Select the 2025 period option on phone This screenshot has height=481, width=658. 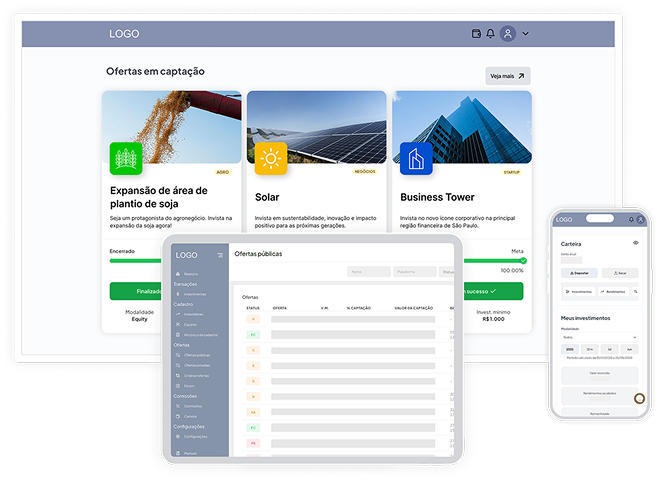[570, 349]
